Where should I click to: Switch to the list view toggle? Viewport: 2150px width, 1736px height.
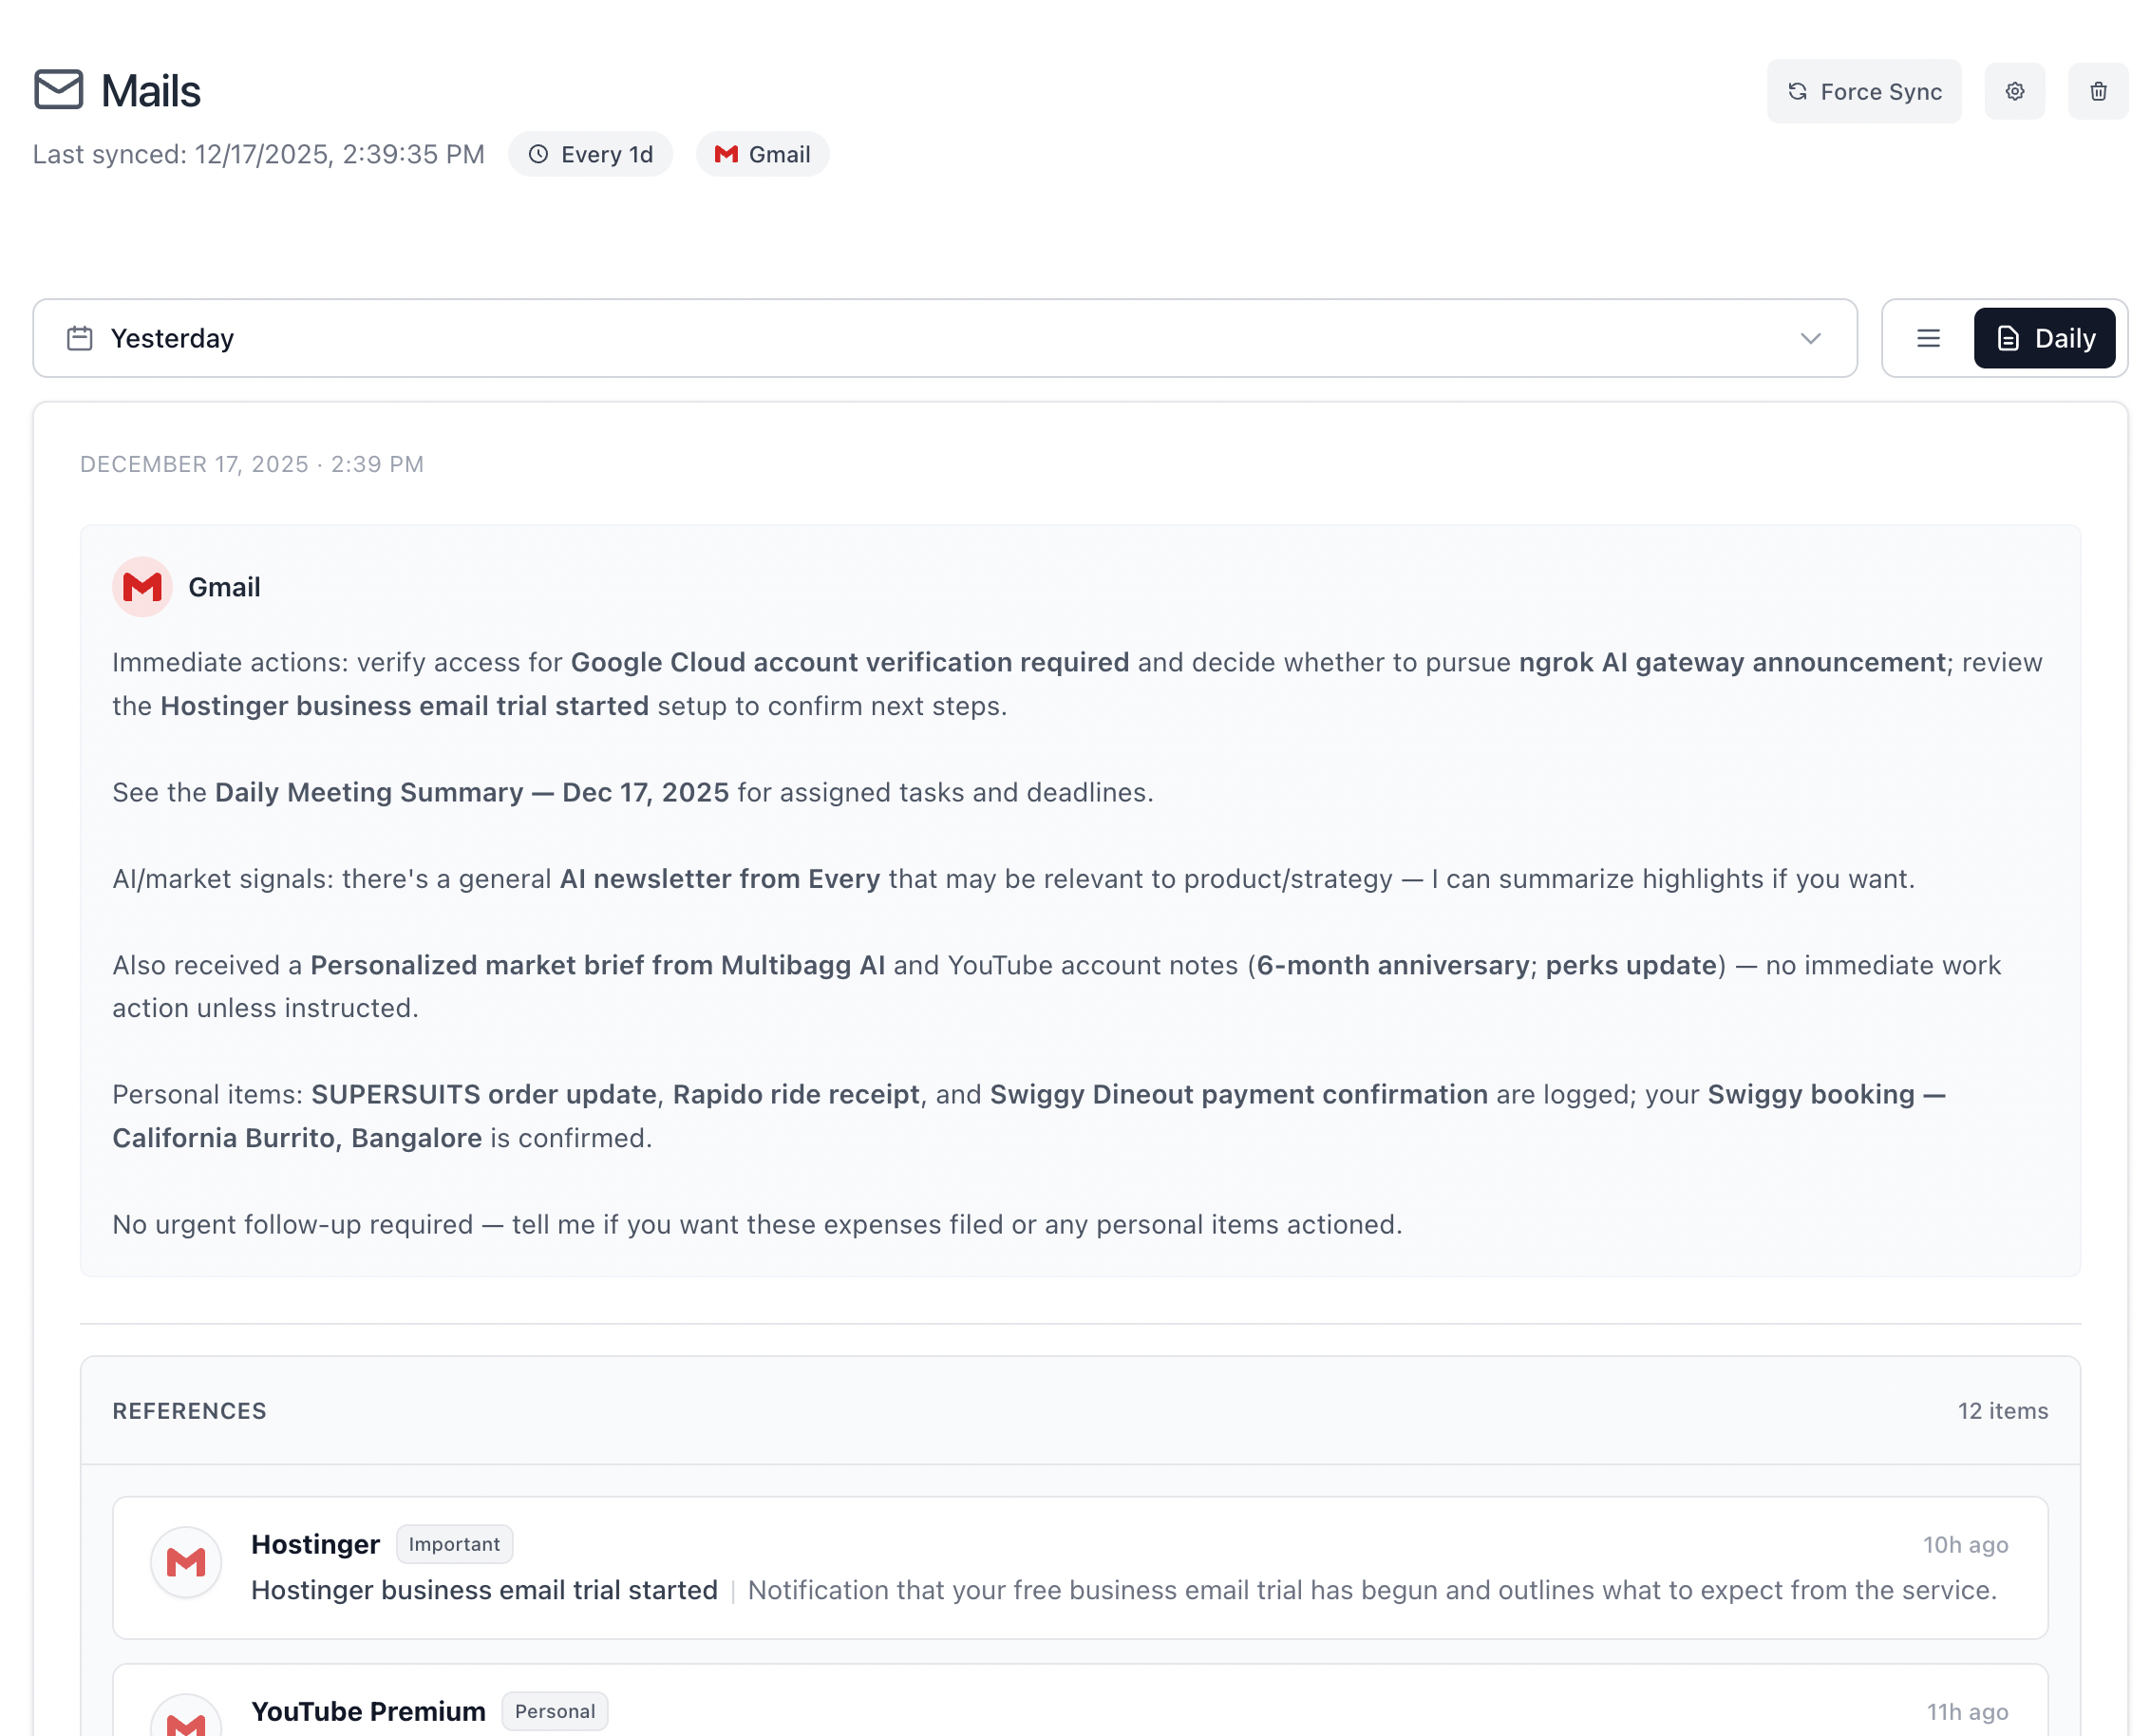[1928, 338]
